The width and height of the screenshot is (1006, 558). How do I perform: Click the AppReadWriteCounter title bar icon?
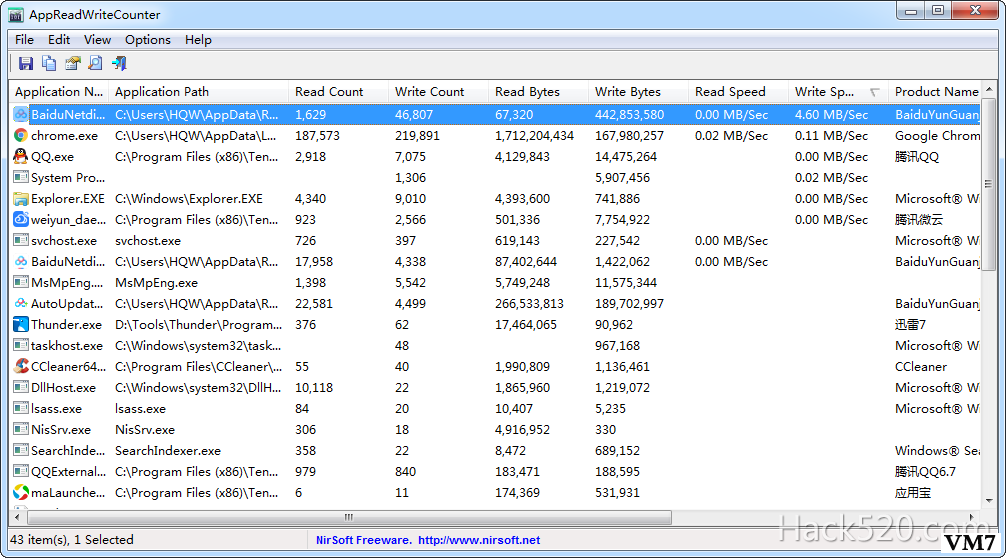click(x=16, y=14)
